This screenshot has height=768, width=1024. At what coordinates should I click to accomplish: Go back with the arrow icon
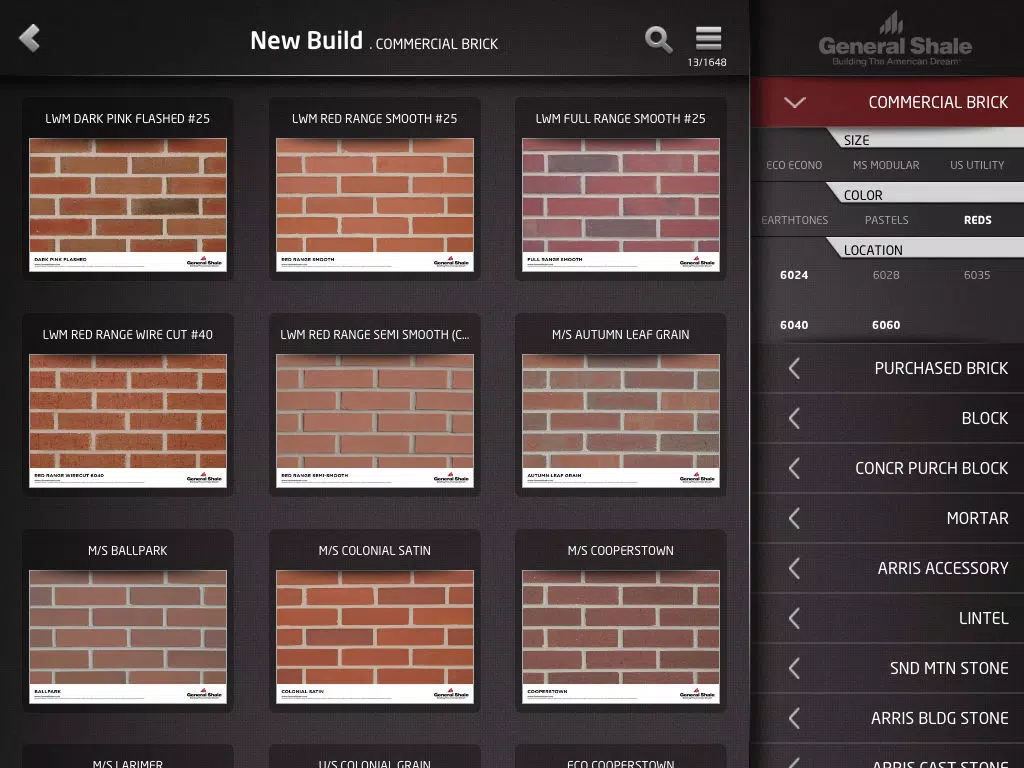[x=29, y=39]
